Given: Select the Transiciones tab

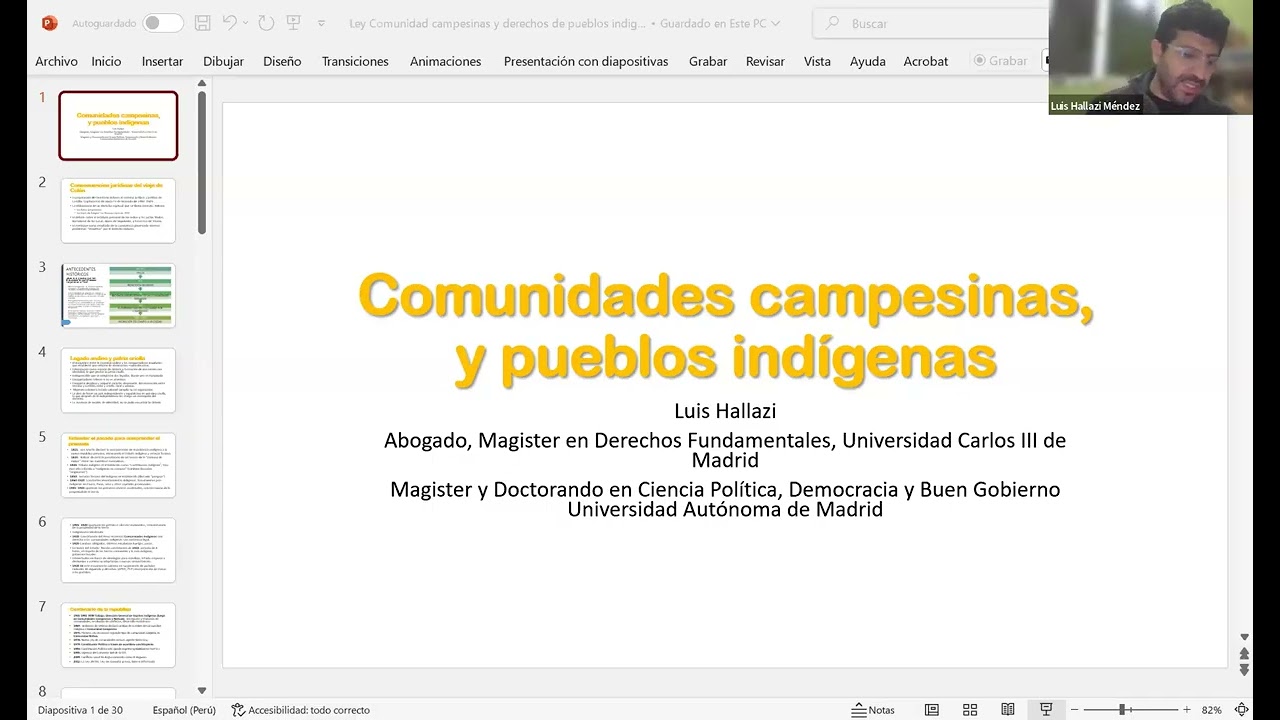Looking at the screenshot, I should click(355, 61).
